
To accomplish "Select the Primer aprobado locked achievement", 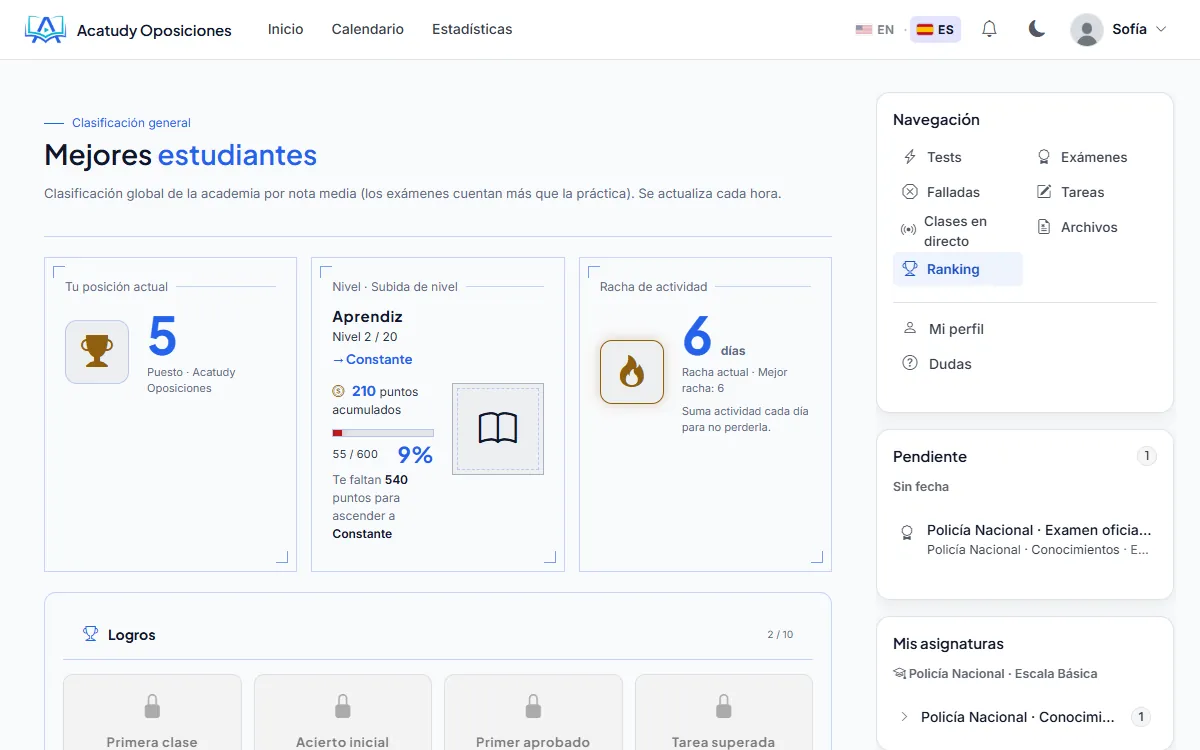I will [x=533, y=712].
